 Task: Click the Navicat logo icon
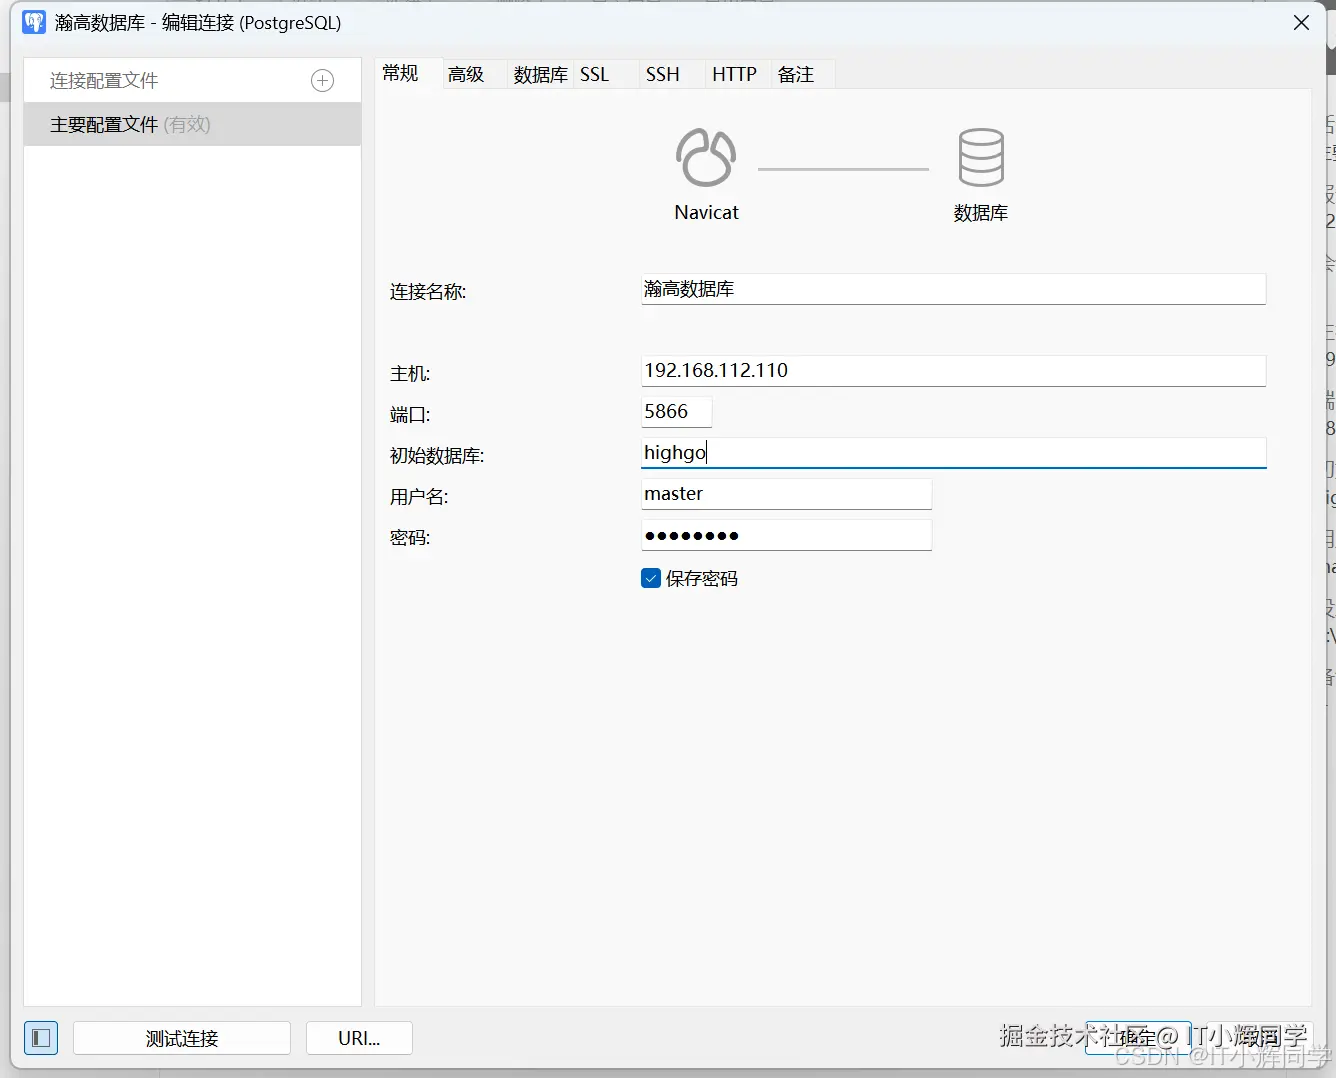point(706,158)
